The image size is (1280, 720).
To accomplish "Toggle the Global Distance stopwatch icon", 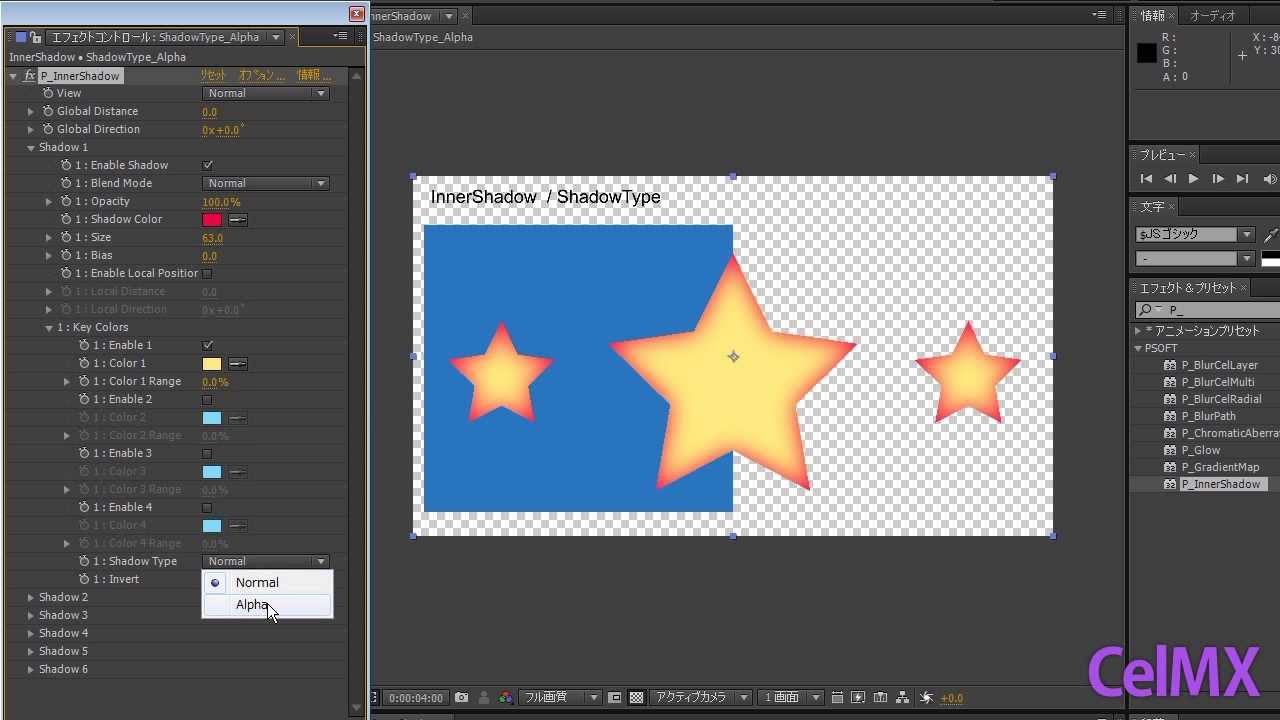I will [48, 111].
